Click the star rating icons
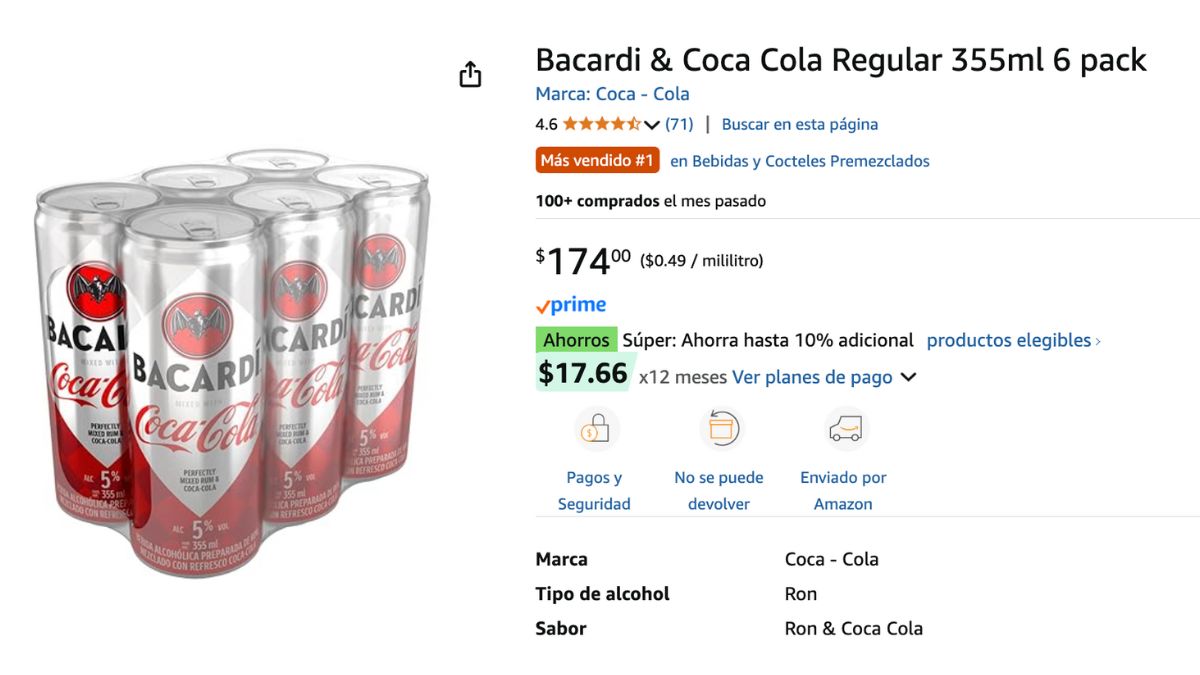This screenshot has width=1200, height=675. pos(601,124)
